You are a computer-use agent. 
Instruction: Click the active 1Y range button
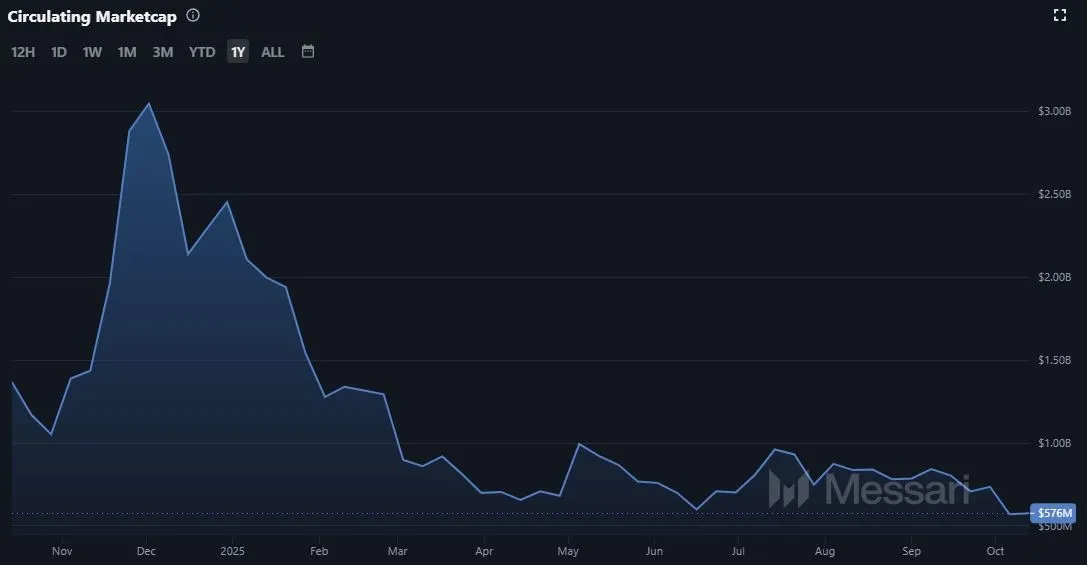[237, 52]
